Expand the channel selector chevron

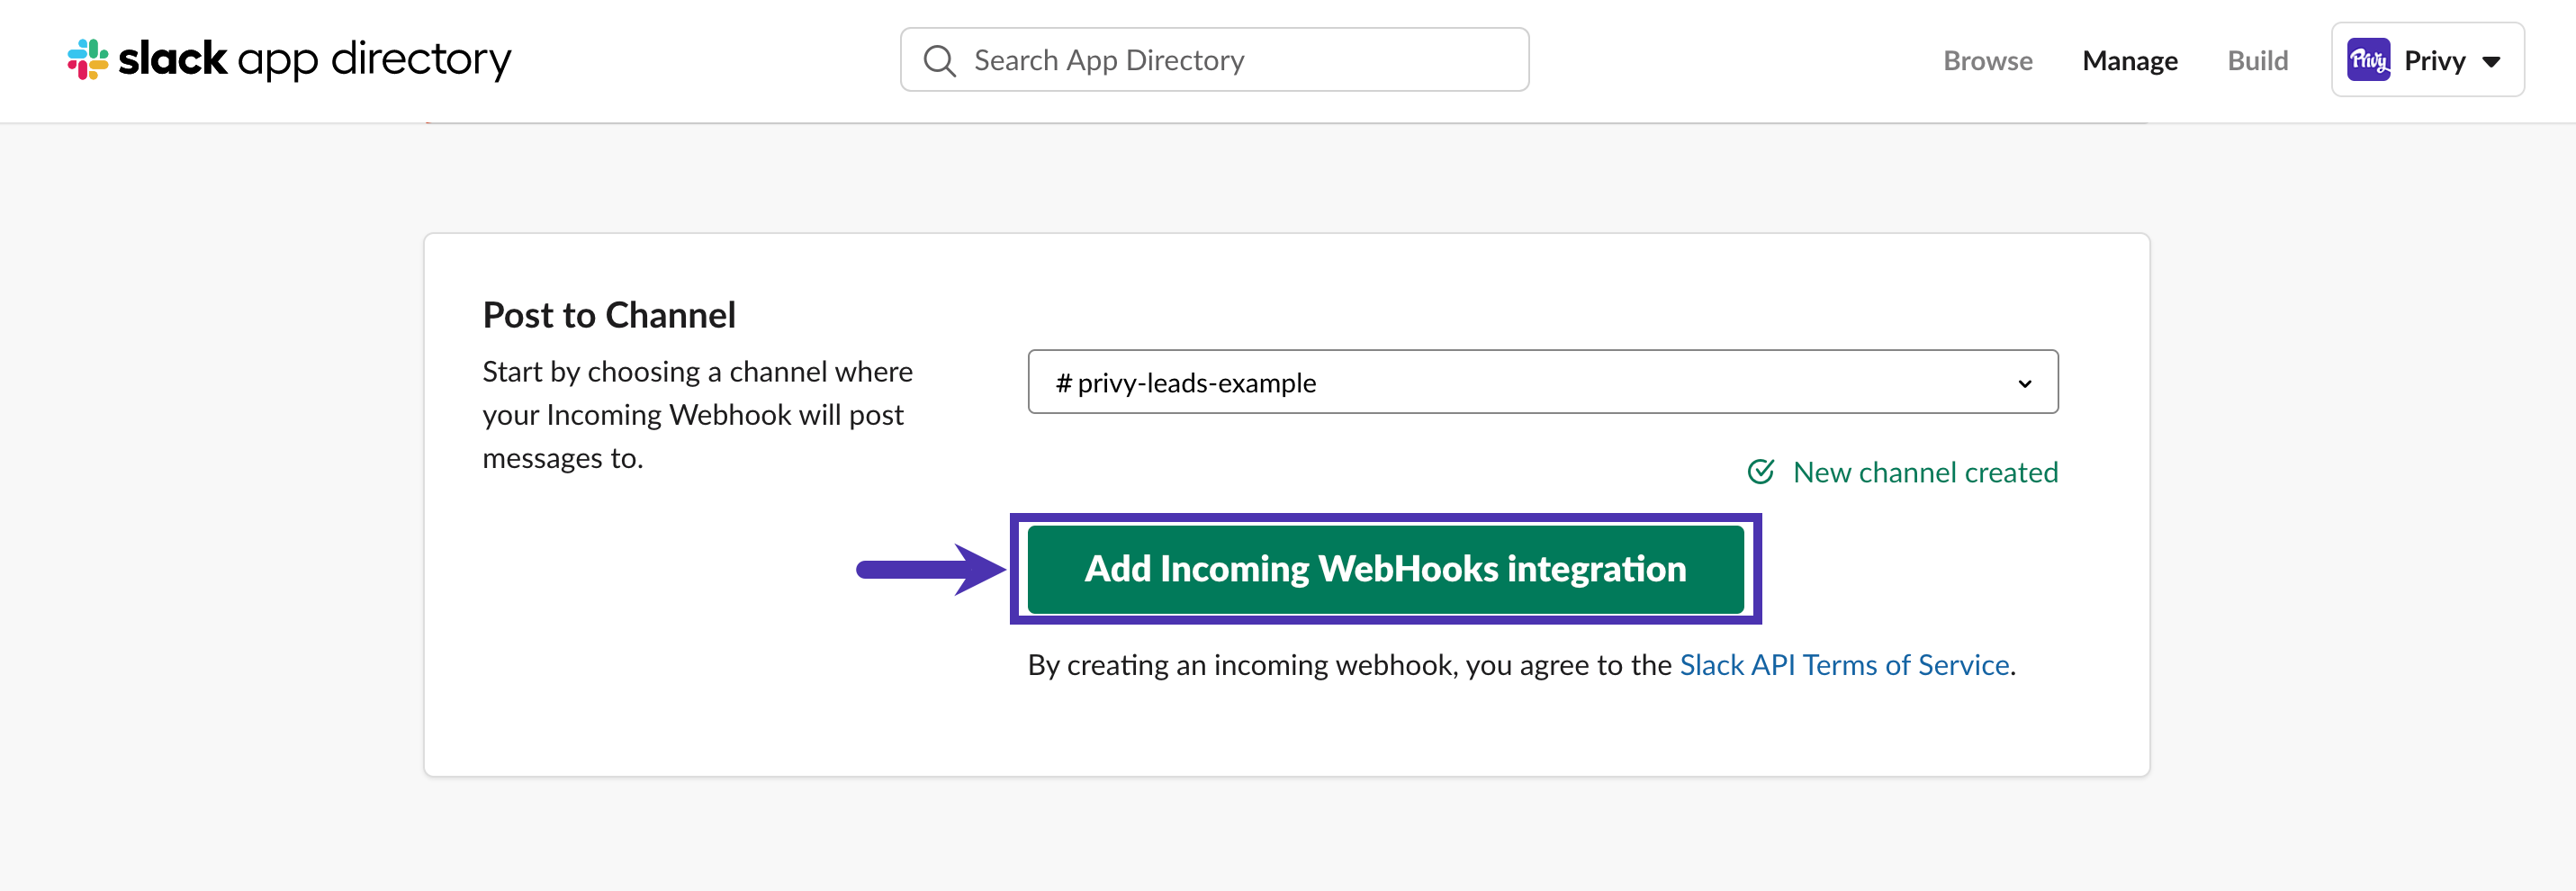[2024, 384]
